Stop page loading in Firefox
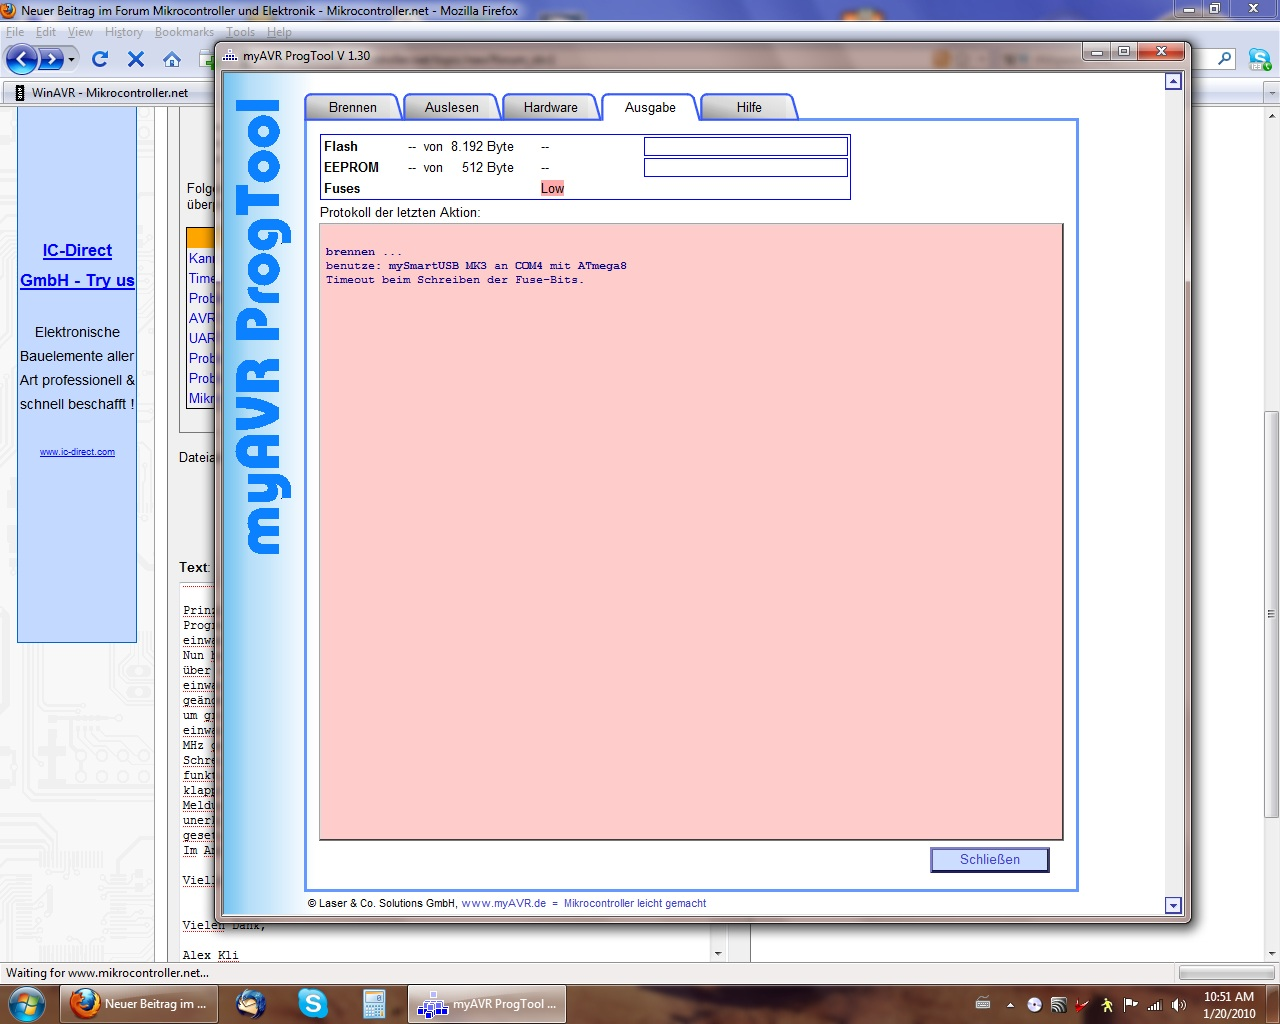This screenshot has width=1280, height=1024. pyautogui.click(x=136, y=59)
